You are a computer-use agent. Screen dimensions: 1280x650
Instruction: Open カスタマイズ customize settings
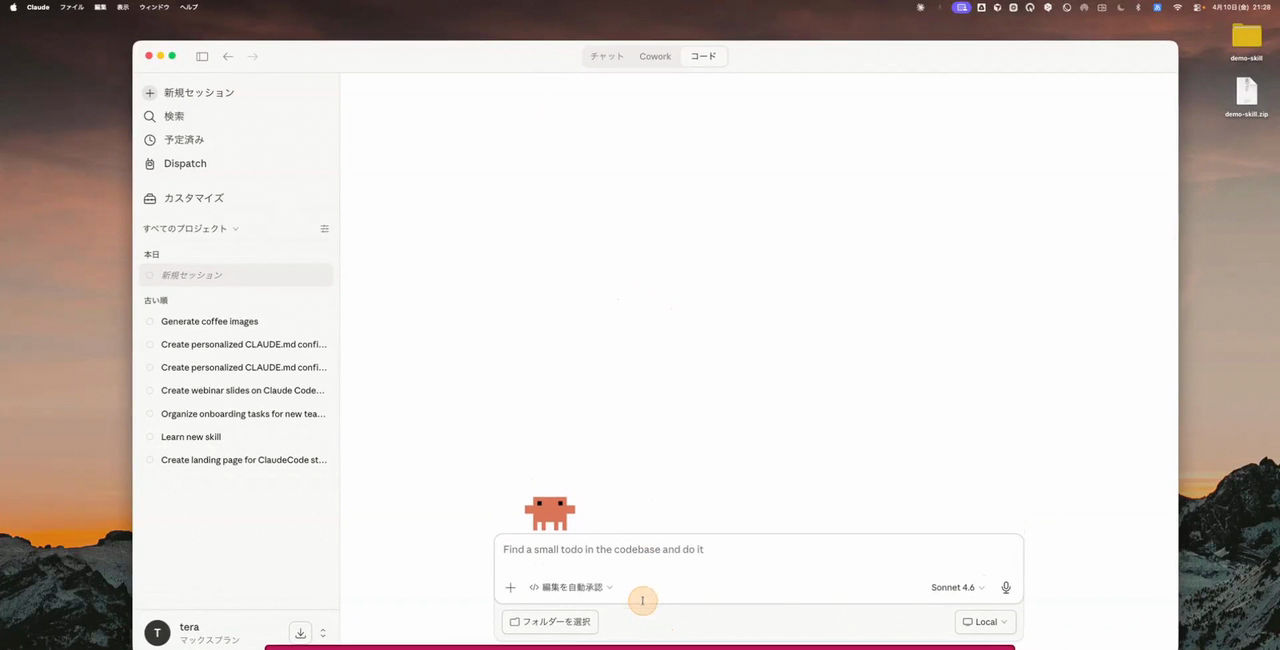pyautogui.click(x=194, y=198)
